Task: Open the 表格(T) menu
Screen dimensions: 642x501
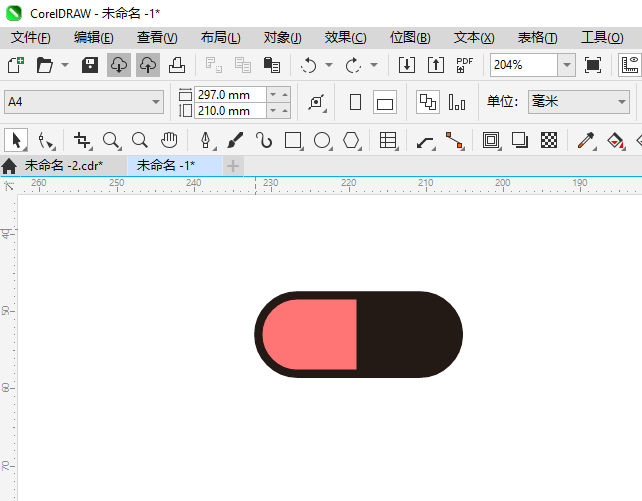Action: click(x=537, y=38)
